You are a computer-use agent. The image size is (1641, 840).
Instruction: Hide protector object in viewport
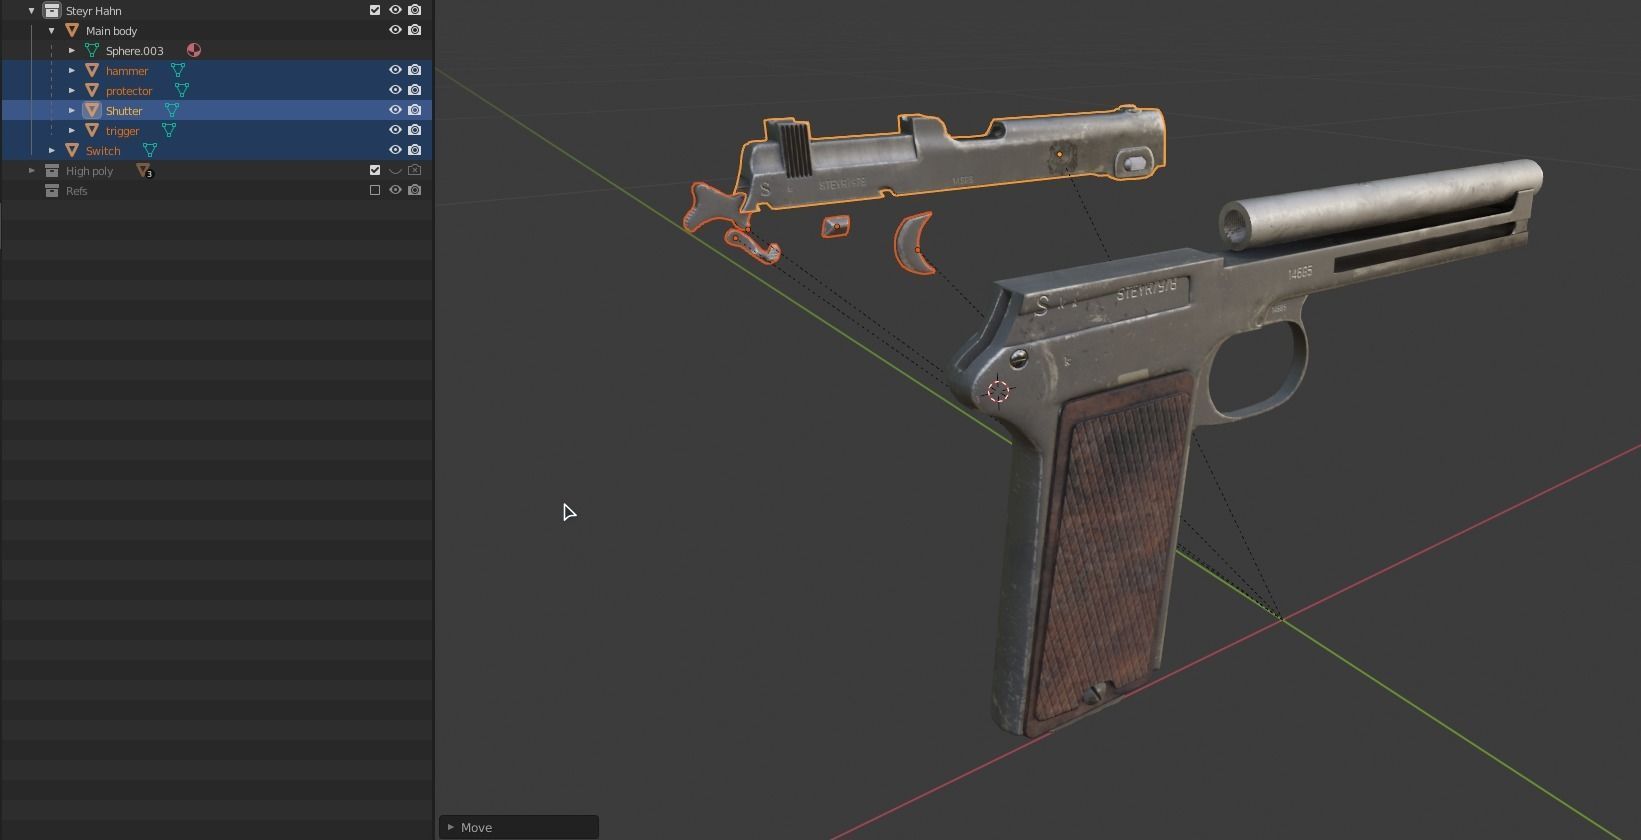click(x=395, y=90)
